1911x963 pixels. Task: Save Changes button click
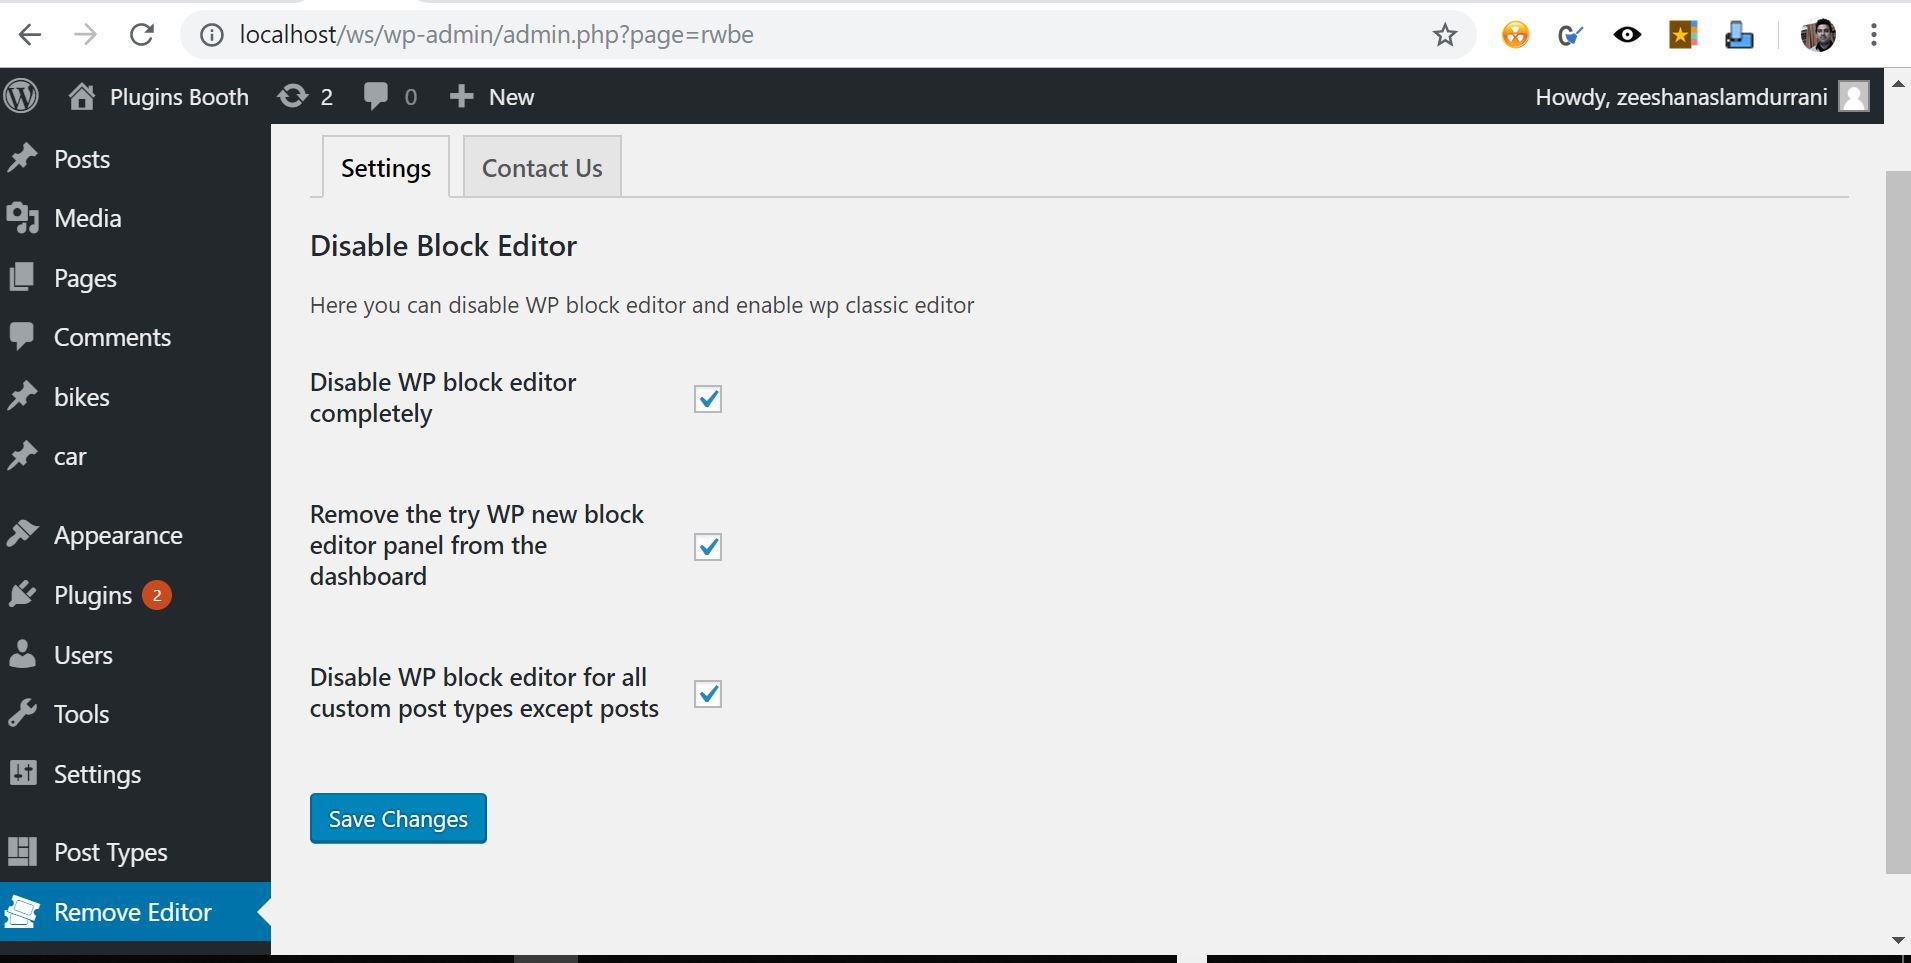[398, 819]
